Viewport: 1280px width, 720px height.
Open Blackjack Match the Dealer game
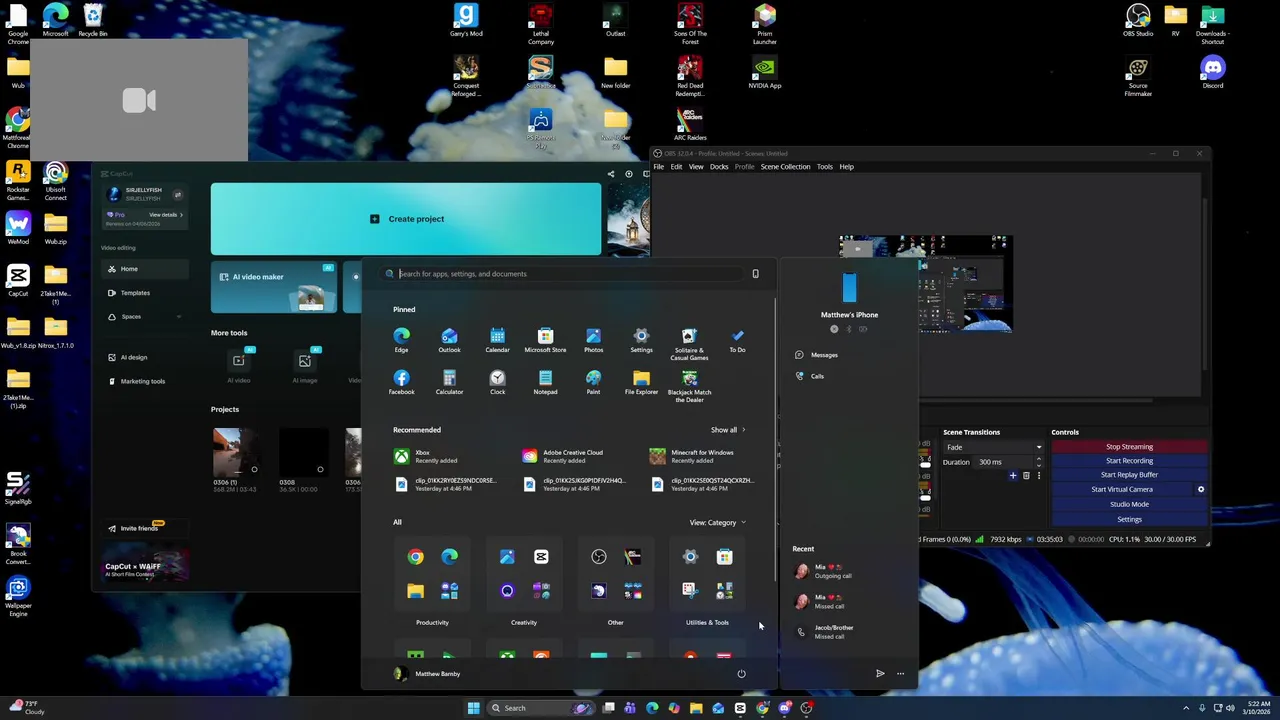[x=689, y=386]
